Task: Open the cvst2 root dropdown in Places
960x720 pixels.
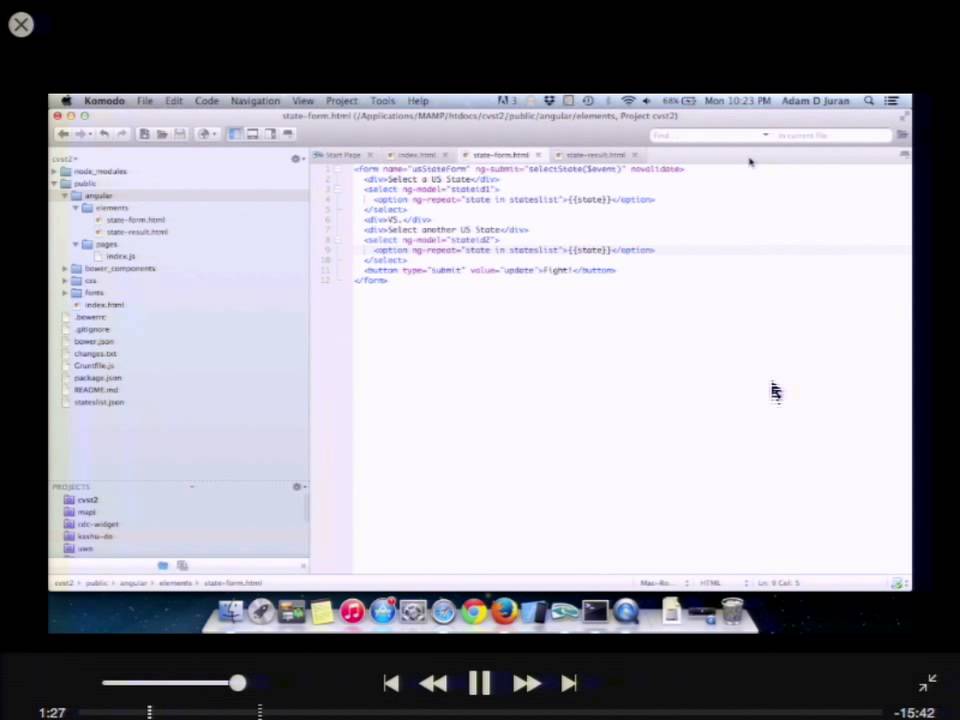Action: click(x=65, y=159)
